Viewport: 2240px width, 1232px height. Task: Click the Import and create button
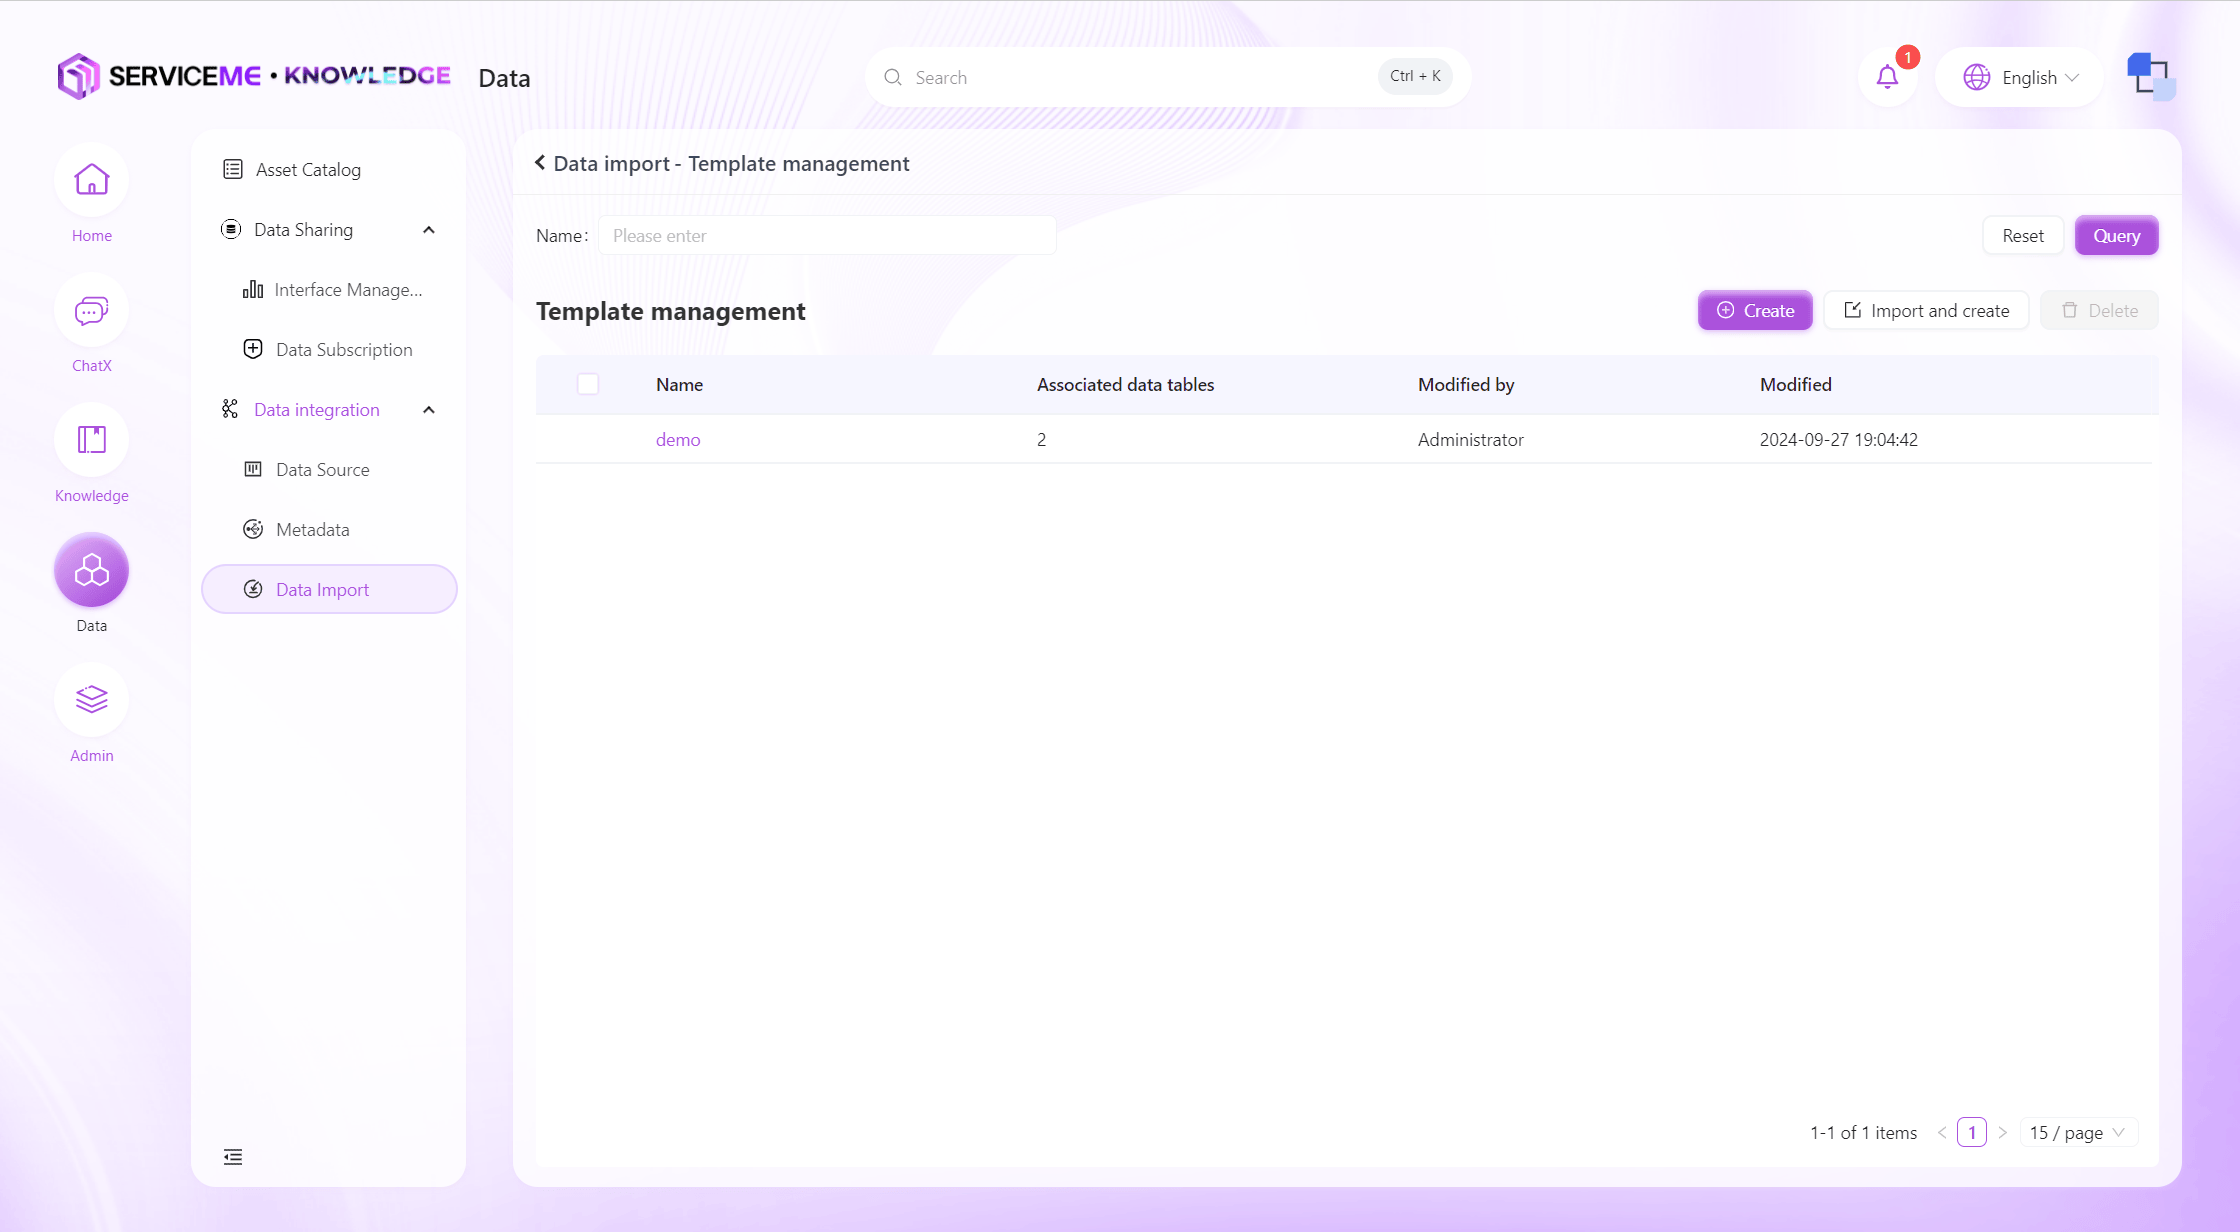(x=1926, y=310)
